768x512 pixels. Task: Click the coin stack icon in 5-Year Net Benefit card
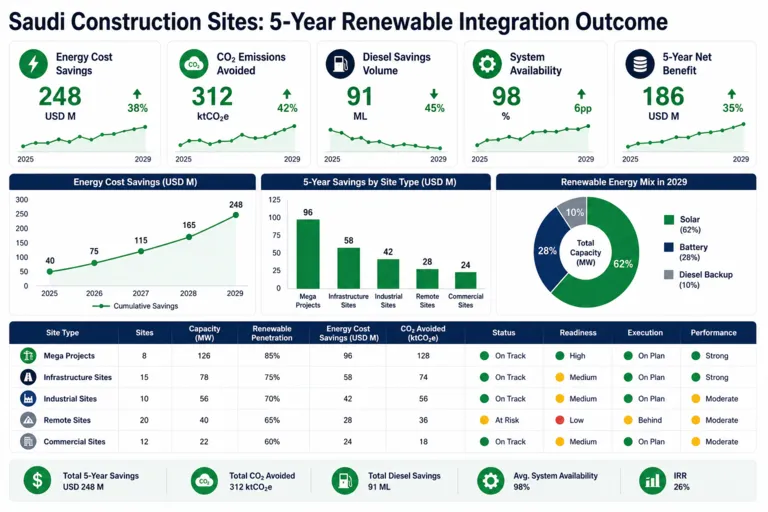[x=640, y=64]
